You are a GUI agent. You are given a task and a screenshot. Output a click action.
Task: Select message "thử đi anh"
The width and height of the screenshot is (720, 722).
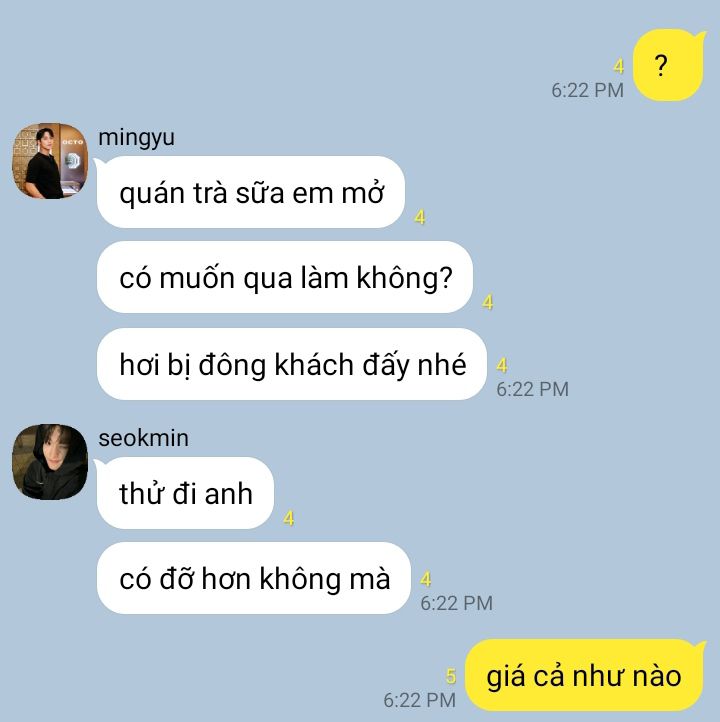pos(185,493)
